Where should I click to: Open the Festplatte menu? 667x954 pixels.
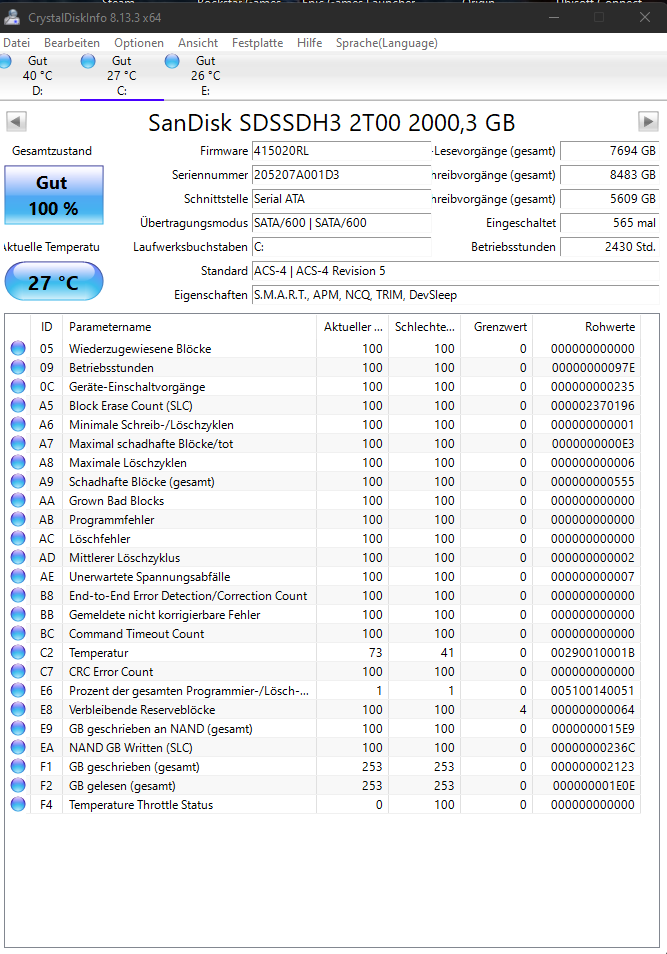(x=257, y=43)
